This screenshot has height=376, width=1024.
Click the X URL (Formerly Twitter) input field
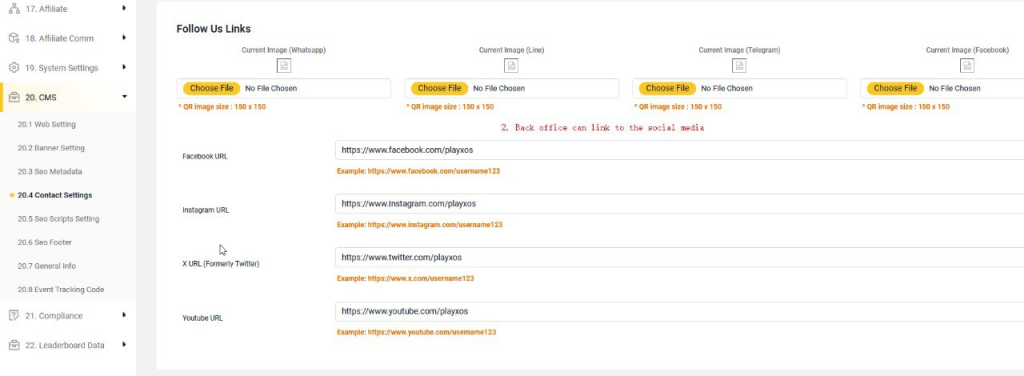(679, 257)
